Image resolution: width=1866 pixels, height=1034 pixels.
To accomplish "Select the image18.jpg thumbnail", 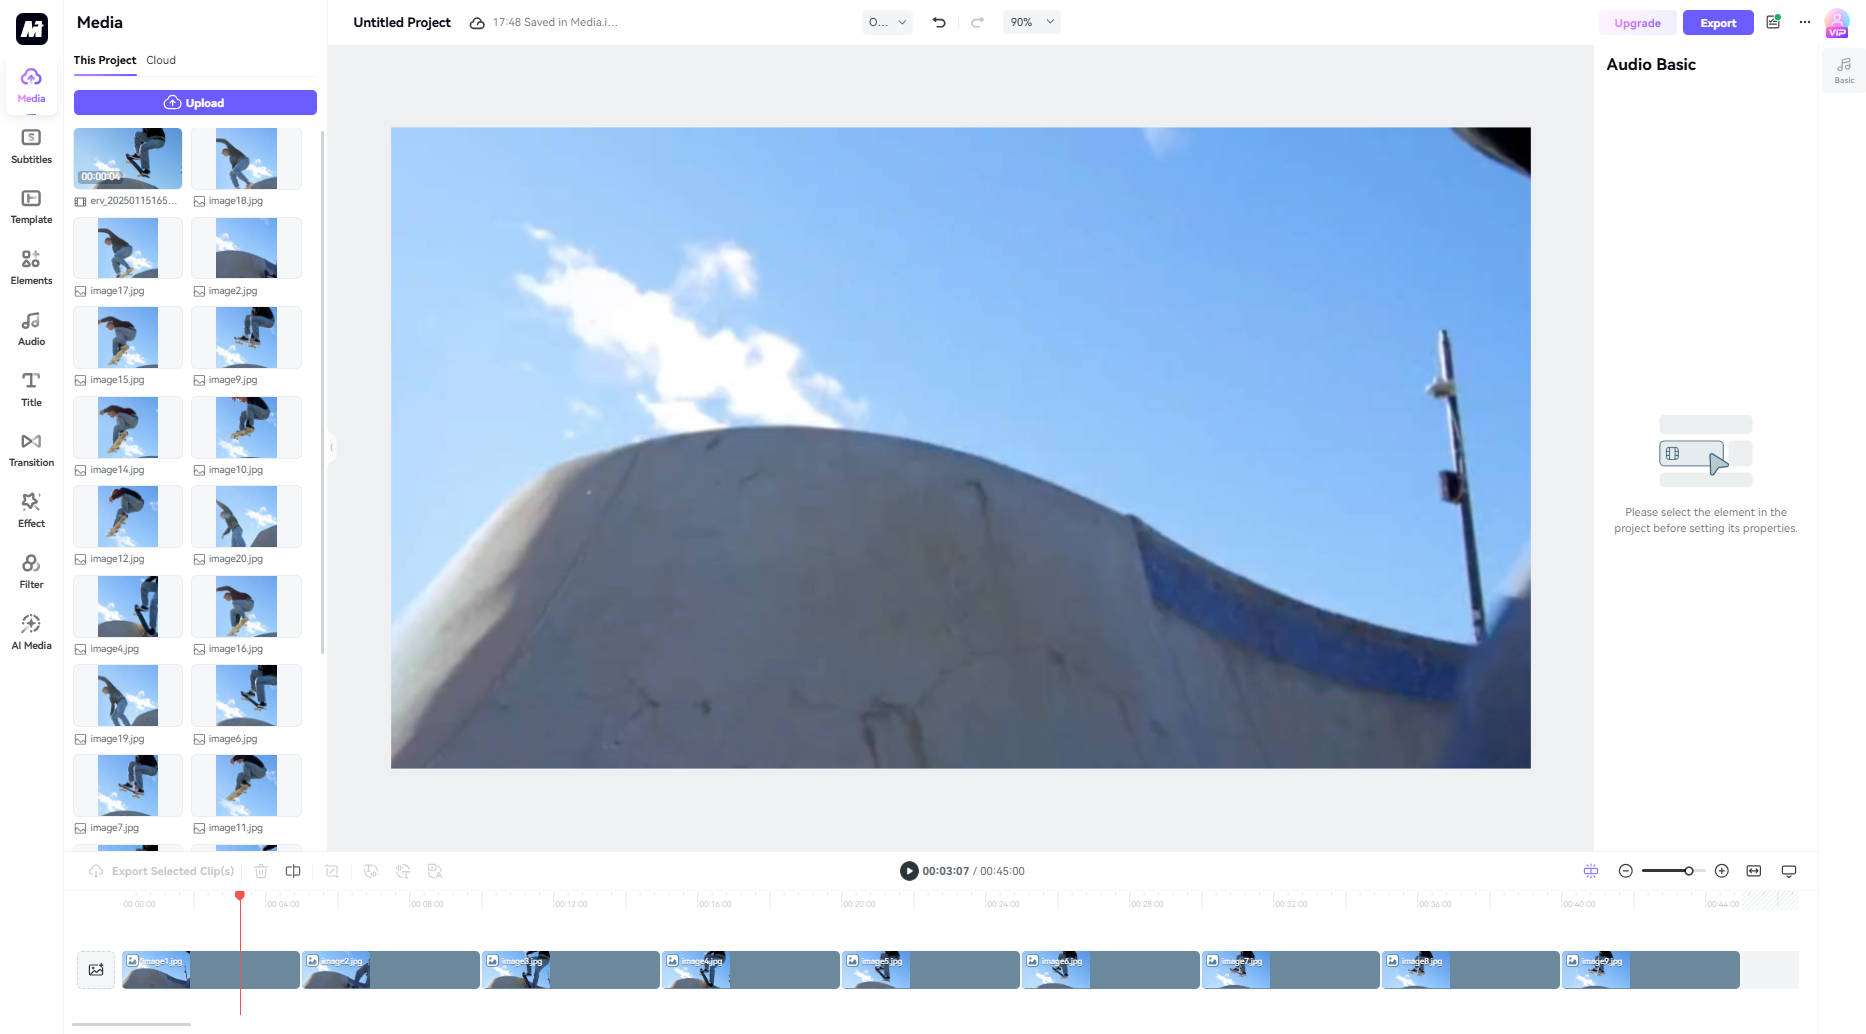I will [246, 158].
